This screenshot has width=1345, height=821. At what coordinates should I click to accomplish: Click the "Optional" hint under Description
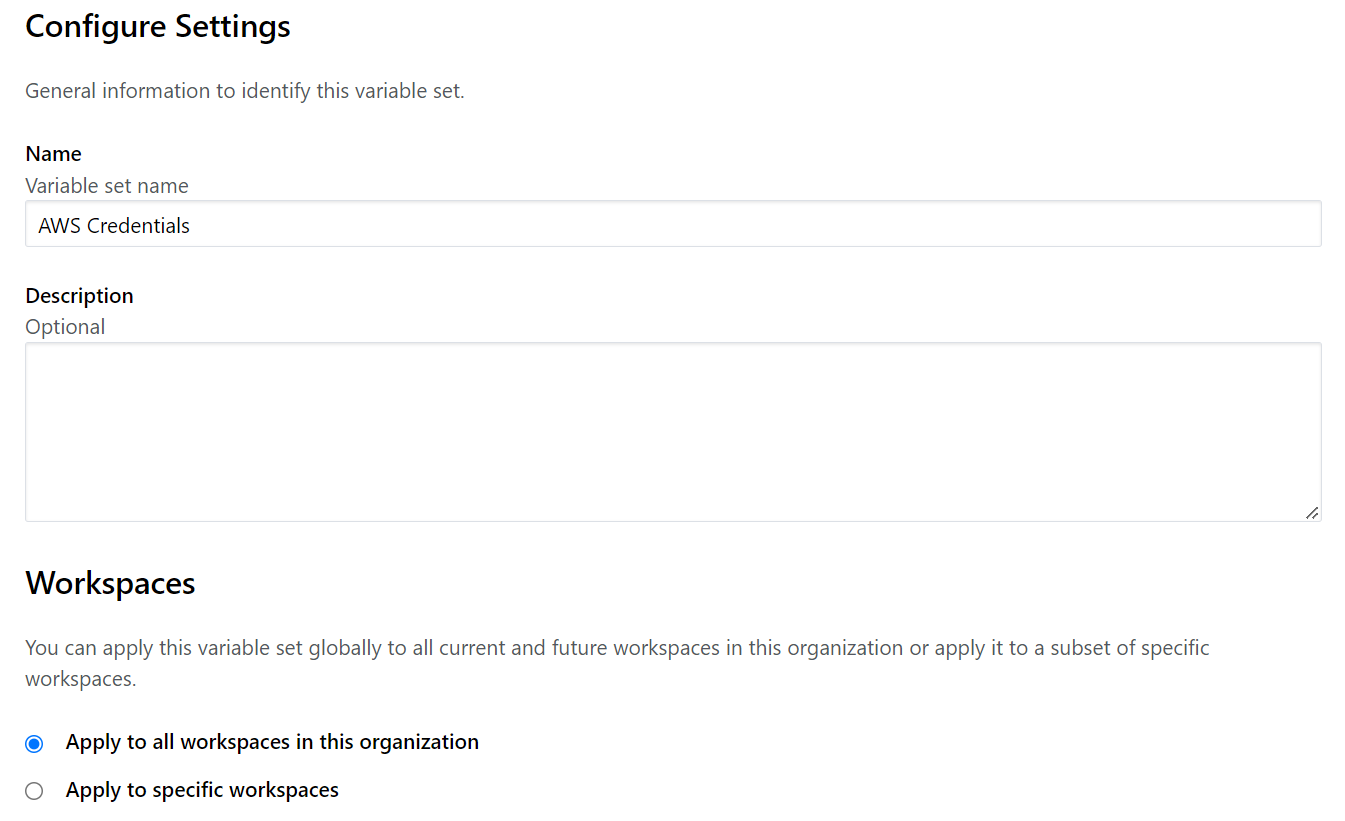tap(65, 327)
